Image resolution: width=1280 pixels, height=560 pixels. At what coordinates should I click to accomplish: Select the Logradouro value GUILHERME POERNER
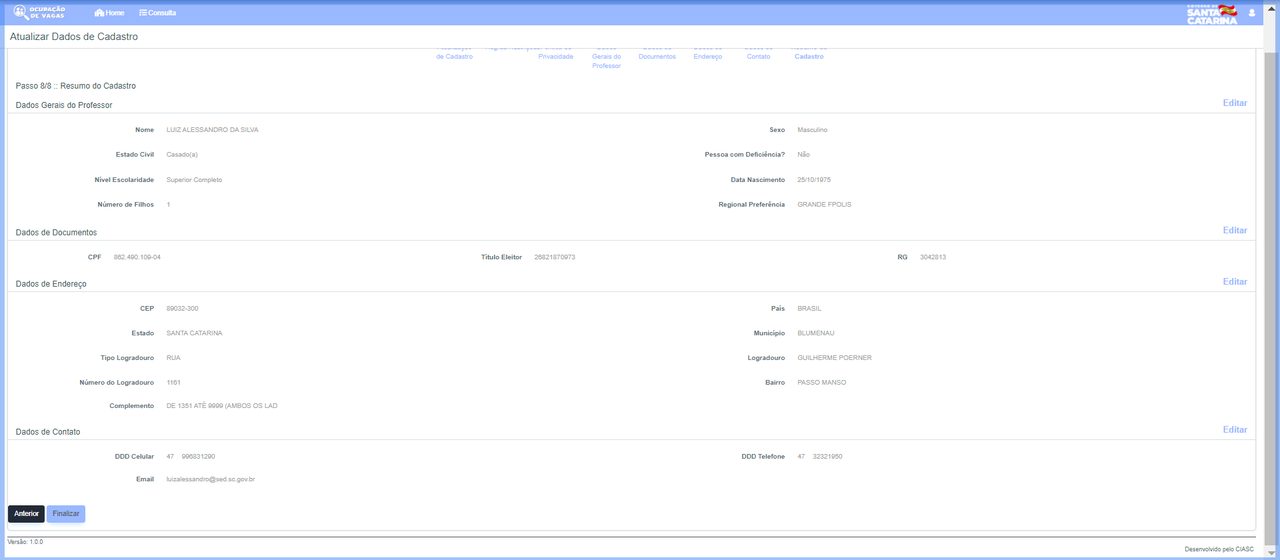pos(834,358)
